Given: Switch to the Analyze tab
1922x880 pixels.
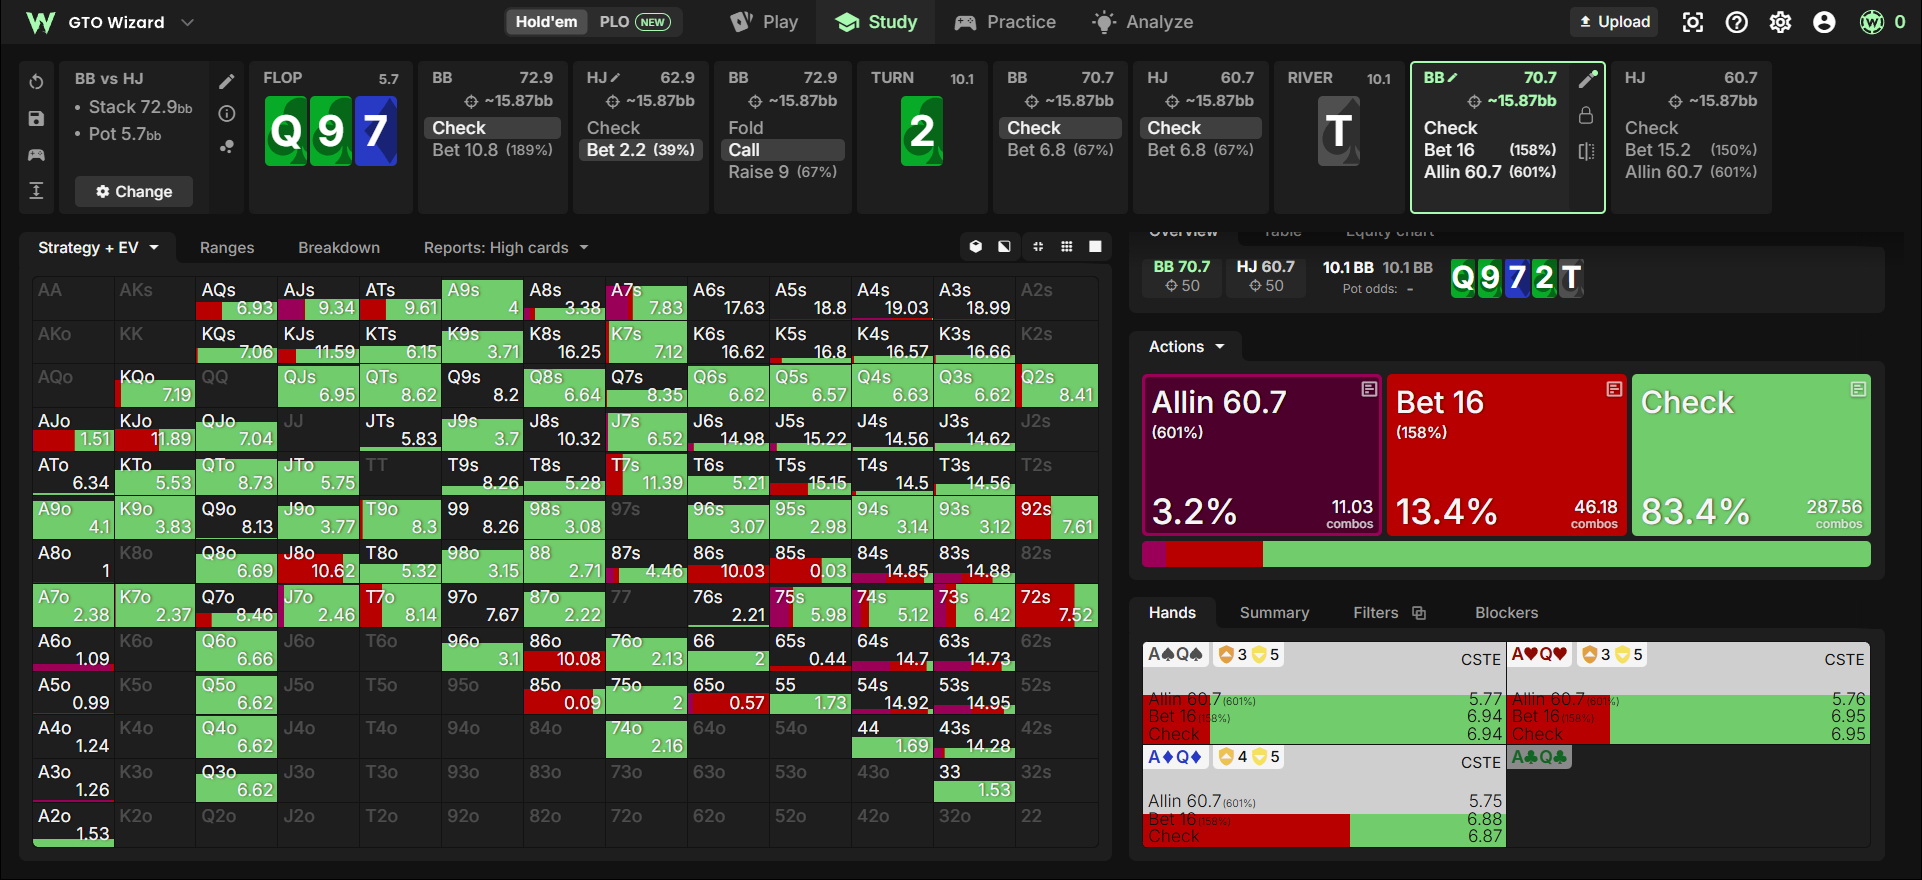Looking at the screenshot, I should tap(1142, 22).
